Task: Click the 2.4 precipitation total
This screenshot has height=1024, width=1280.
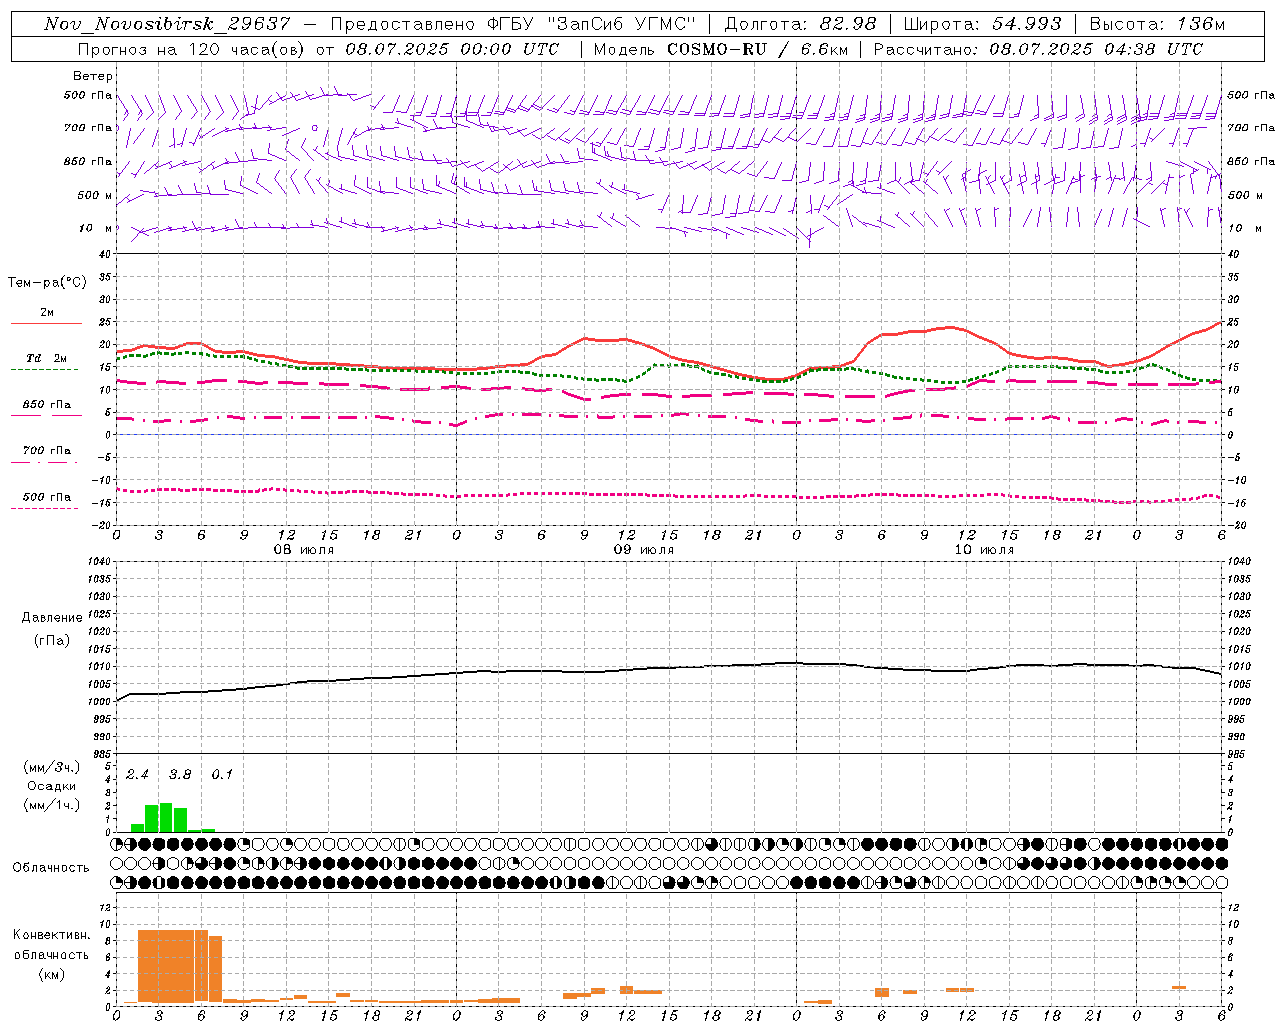Action: coord(137,774)
